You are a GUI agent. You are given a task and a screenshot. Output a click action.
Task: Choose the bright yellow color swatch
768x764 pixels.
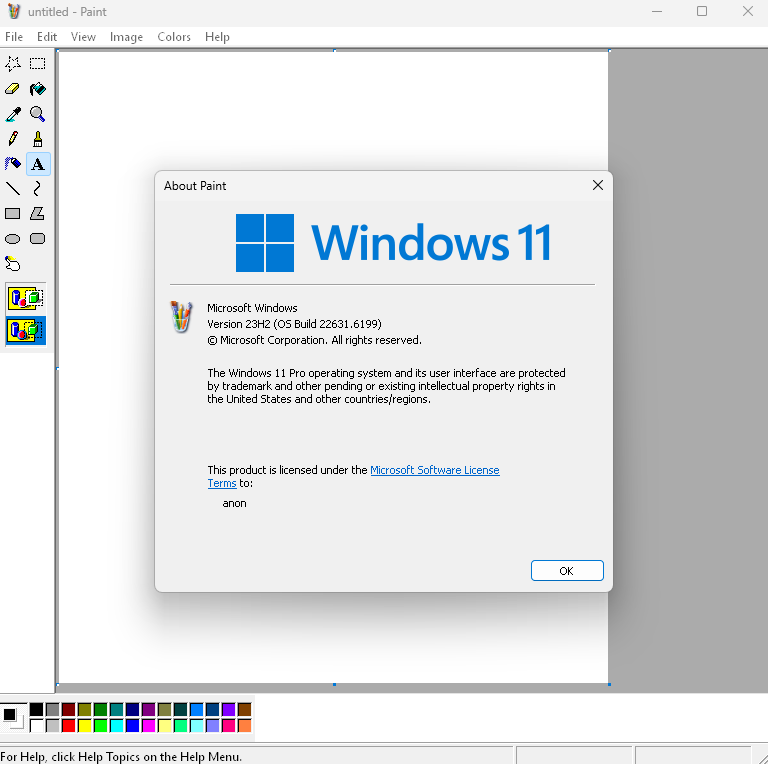85,725
